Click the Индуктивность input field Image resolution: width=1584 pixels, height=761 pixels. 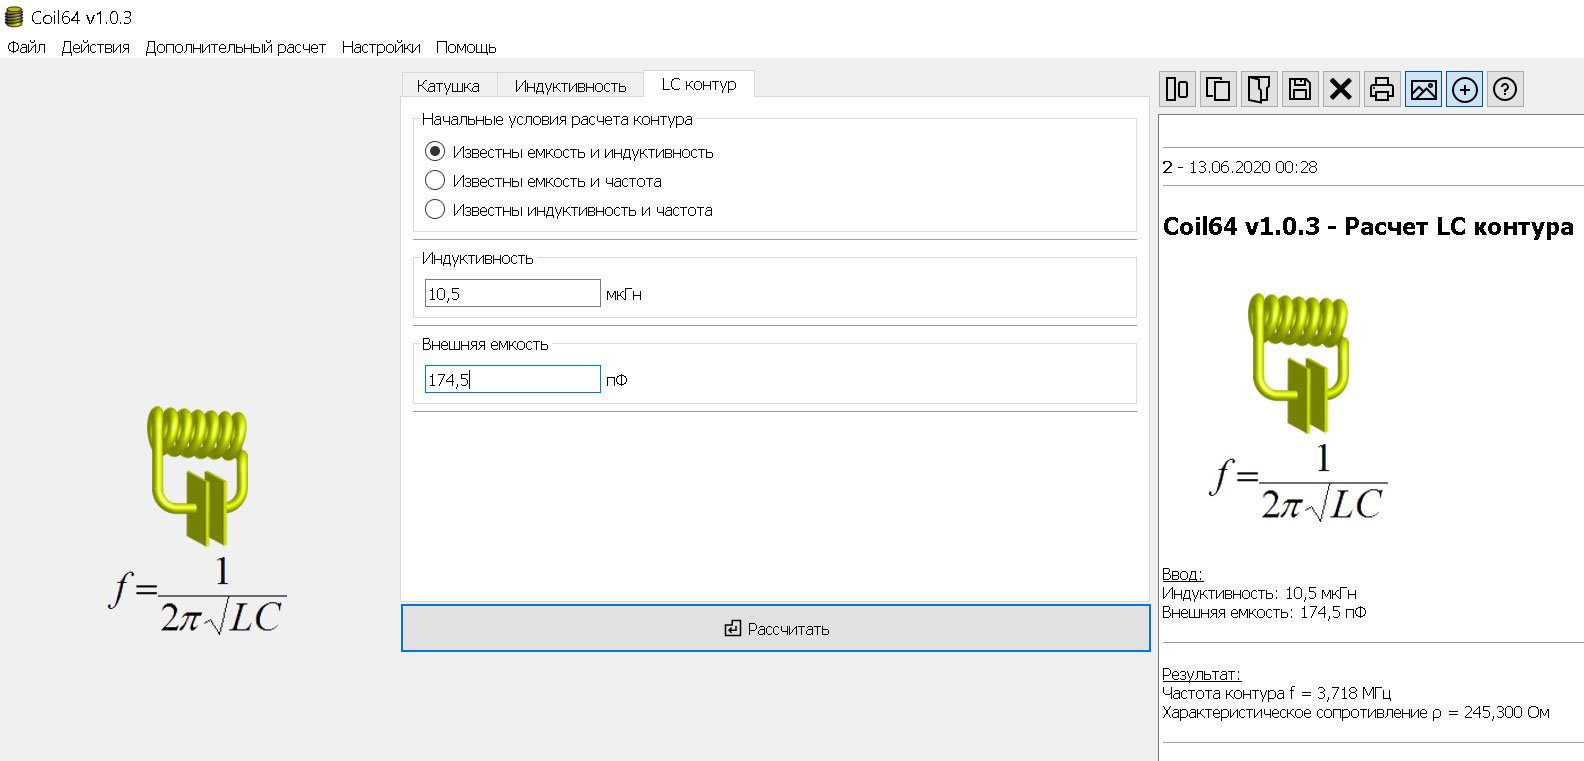point(512,294)
